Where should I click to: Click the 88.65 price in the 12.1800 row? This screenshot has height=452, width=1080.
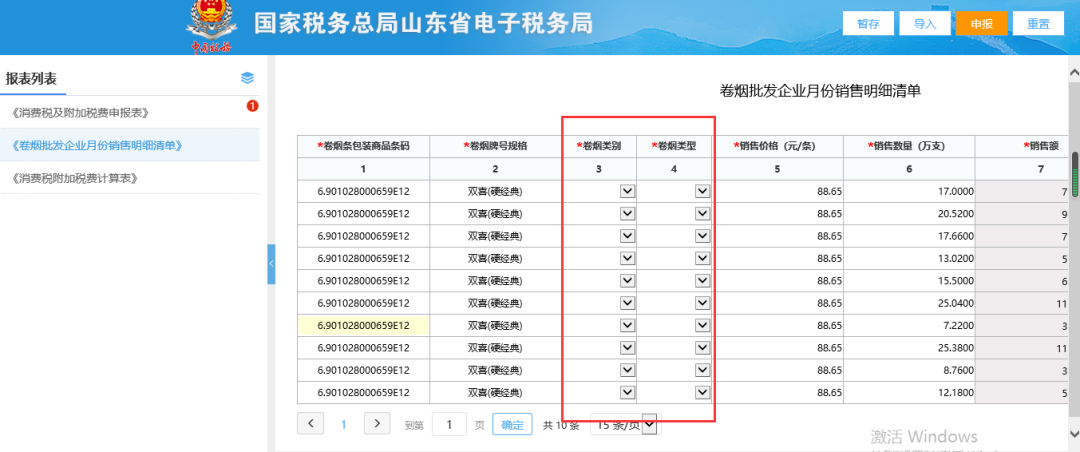pyautogui.click(x=777, y=392)
